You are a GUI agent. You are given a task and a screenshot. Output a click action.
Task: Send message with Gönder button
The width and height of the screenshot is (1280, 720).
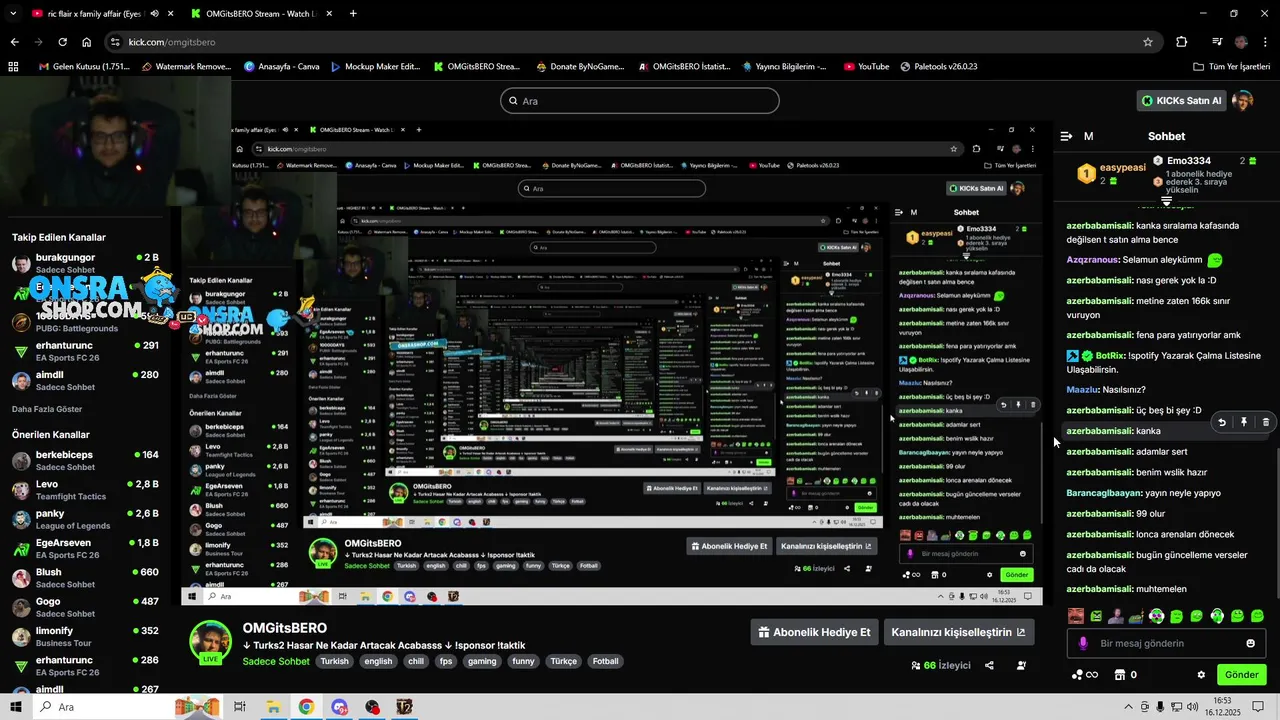click(x=1241, y=675)
